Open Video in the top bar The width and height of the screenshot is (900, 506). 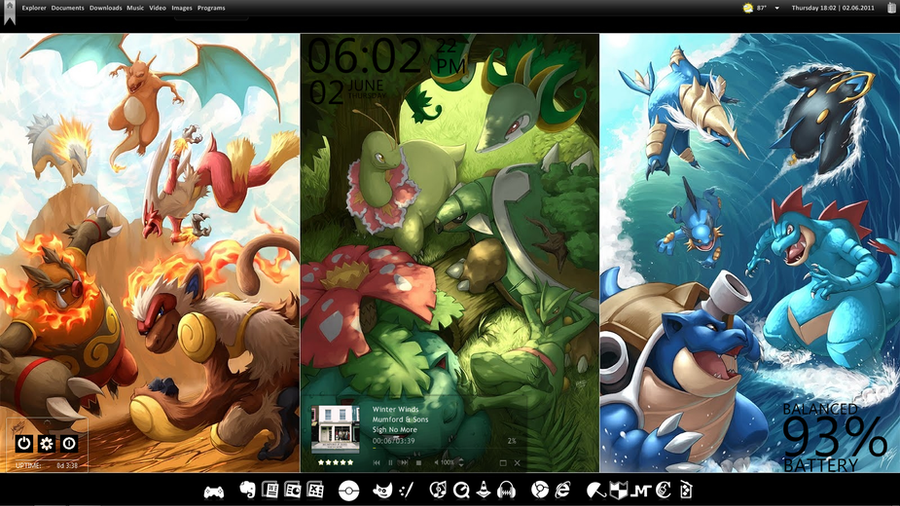157,8
